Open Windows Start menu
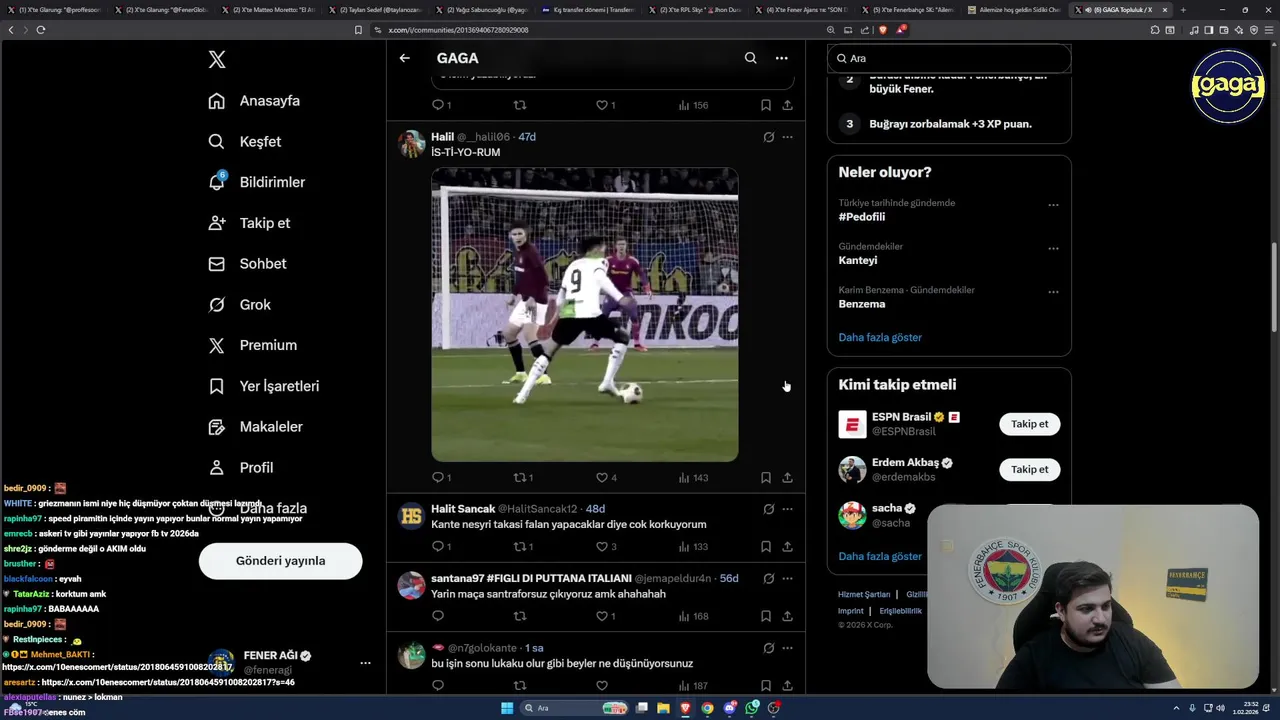 pyautogui.click(x=507, y=708)
